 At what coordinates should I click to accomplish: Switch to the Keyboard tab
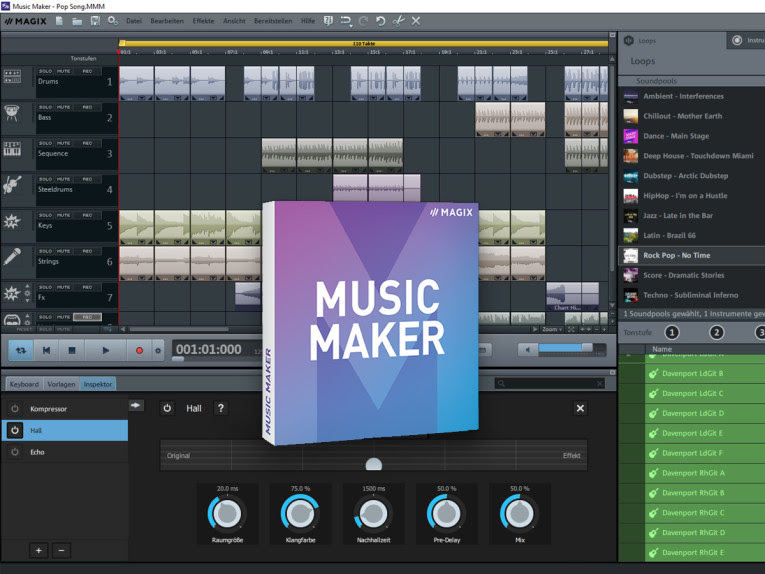click(x=24, y=384)
